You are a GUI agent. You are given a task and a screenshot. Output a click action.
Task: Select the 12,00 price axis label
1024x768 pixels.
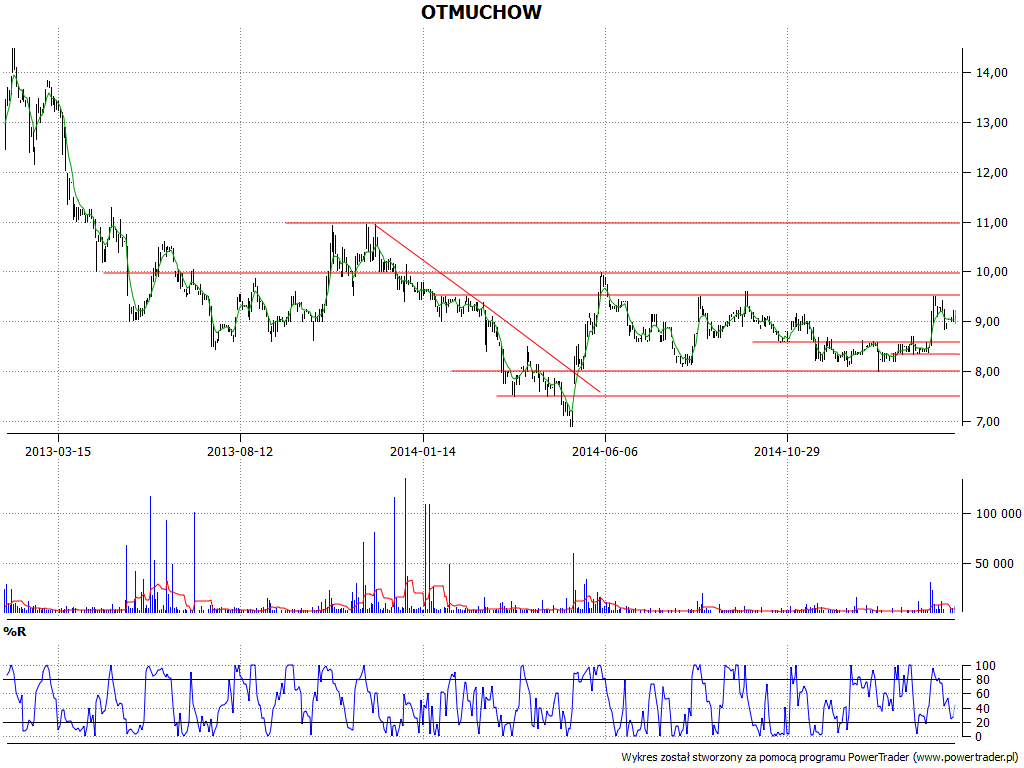tap(991, 172)
